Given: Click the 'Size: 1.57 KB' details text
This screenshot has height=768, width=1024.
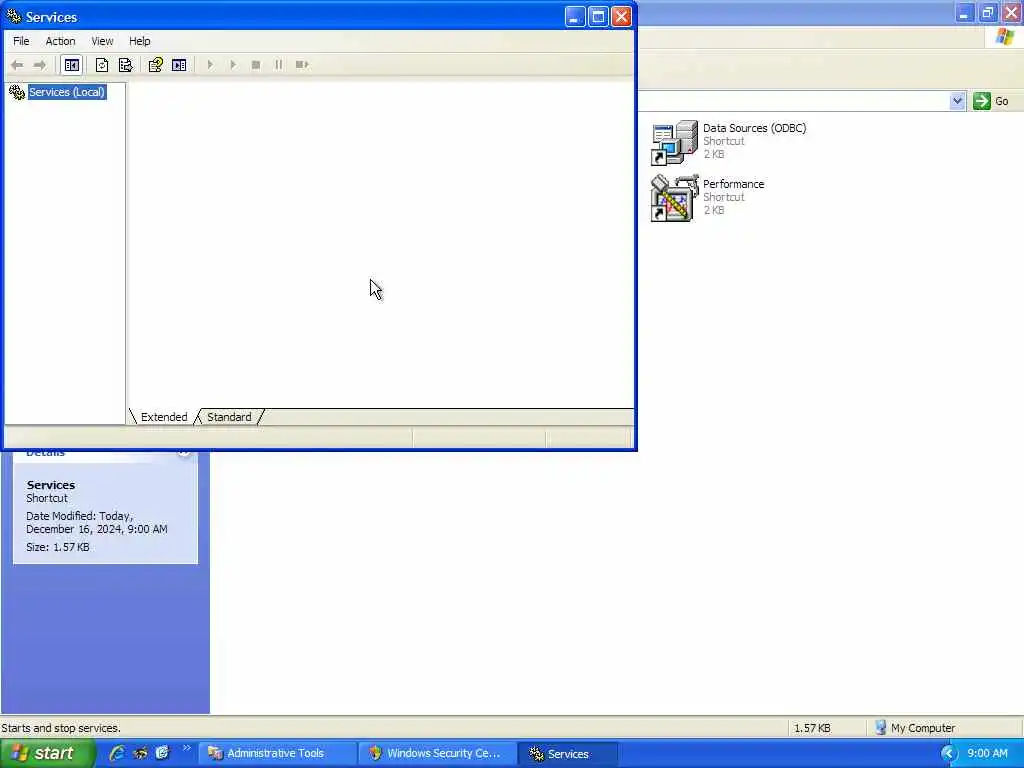Looking at the screenshot, I should pos(57,547).
